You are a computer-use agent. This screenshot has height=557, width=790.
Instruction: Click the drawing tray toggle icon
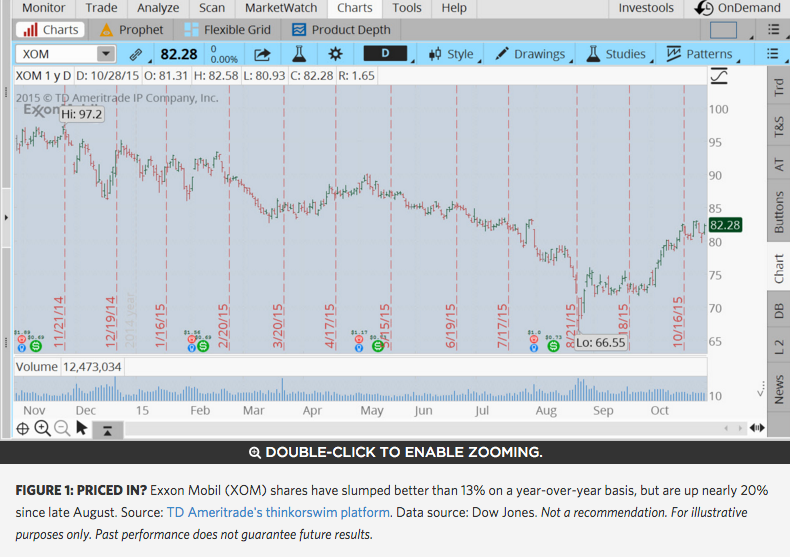[107, 431]
